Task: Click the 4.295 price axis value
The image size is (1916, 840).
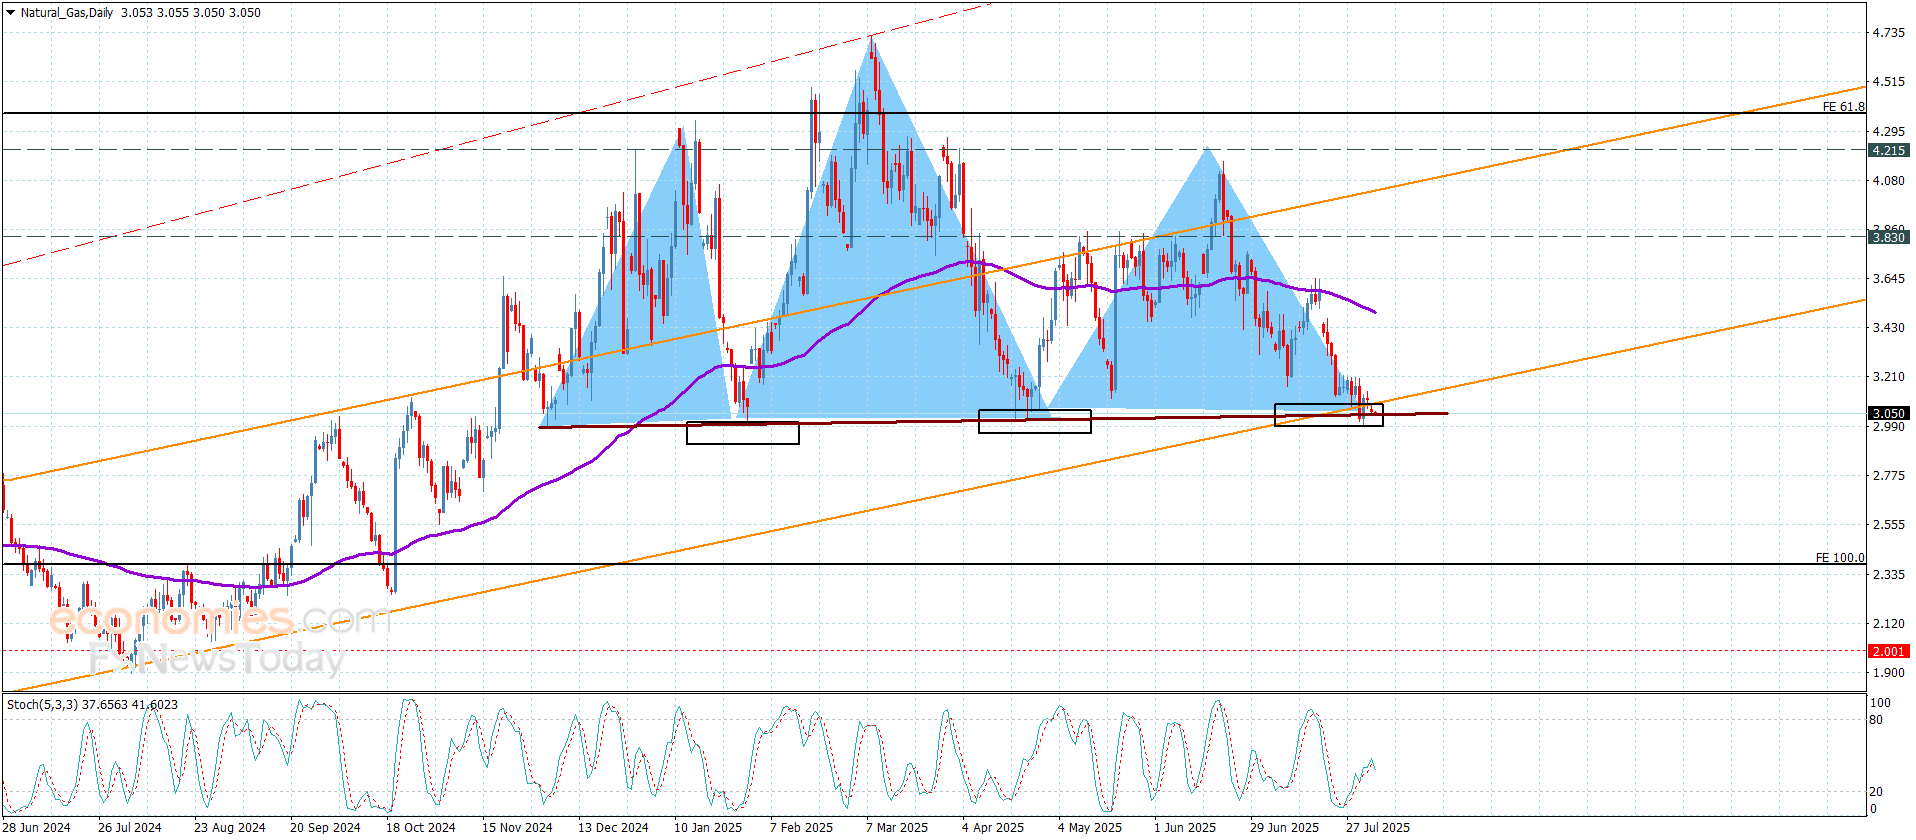Action: click(x=1889, y=131)
